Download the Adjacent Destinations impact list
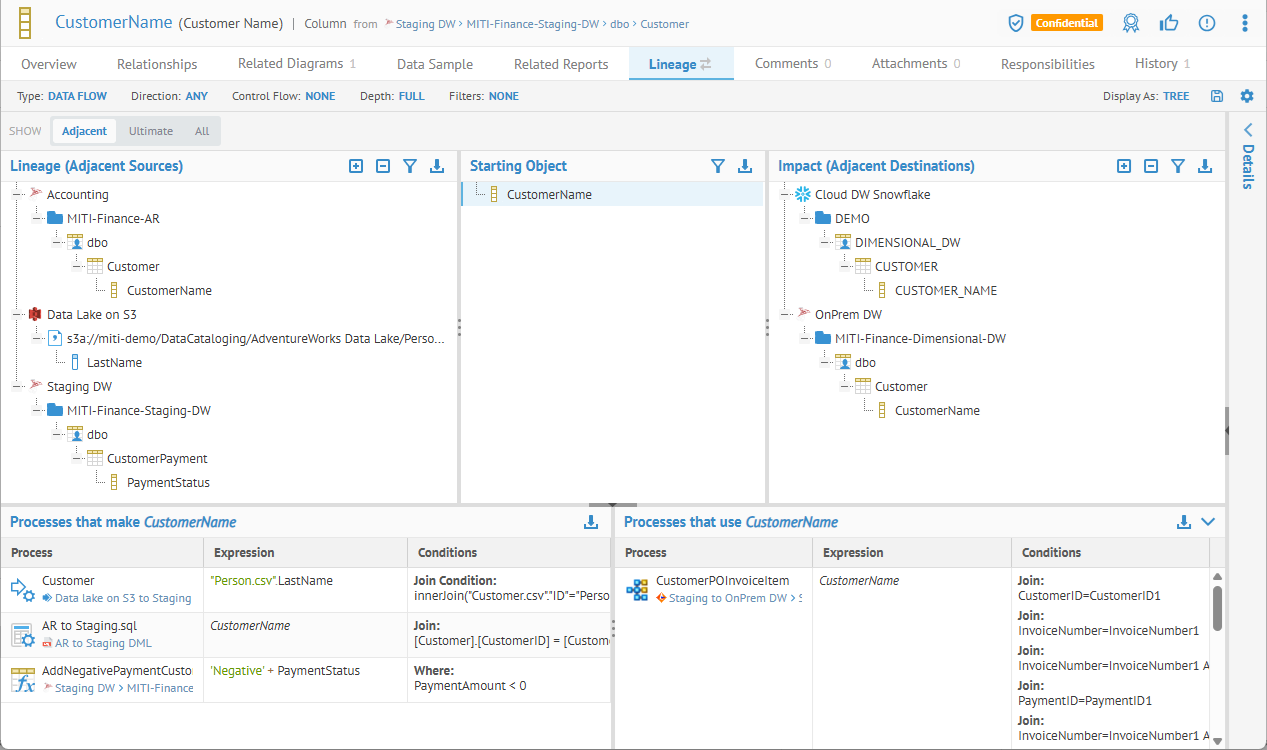The image size is (1267, 750). (1205, 166)
